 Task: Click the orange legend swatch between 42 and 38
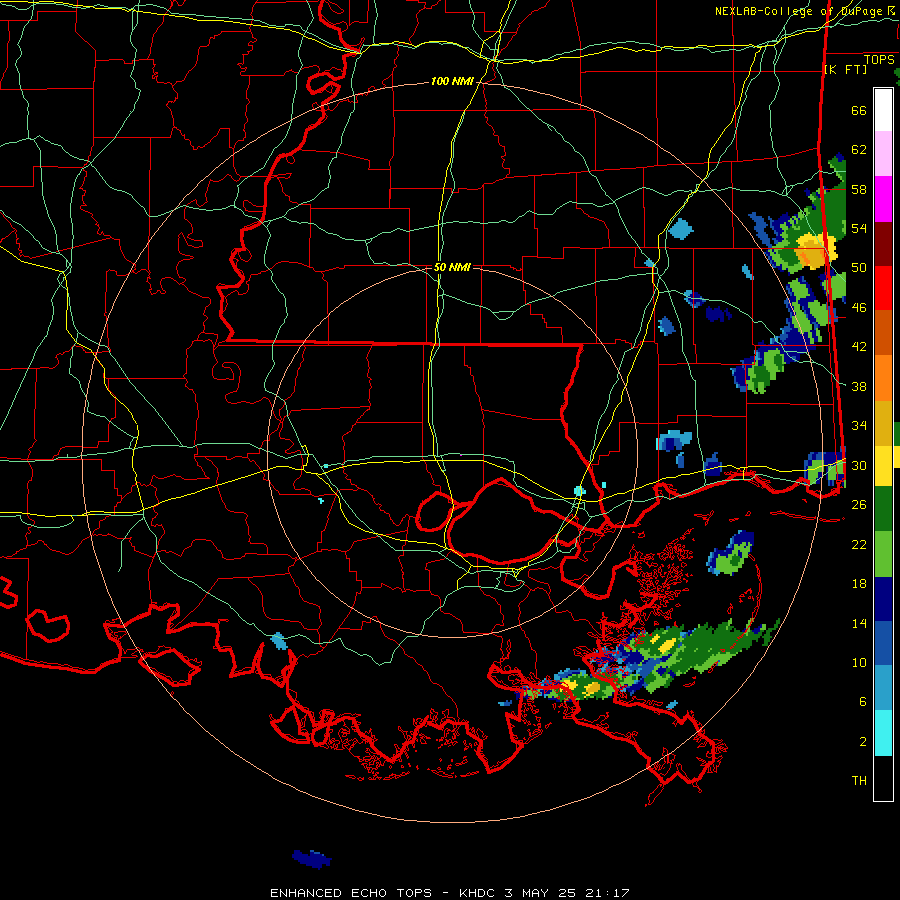pos(883,377)
